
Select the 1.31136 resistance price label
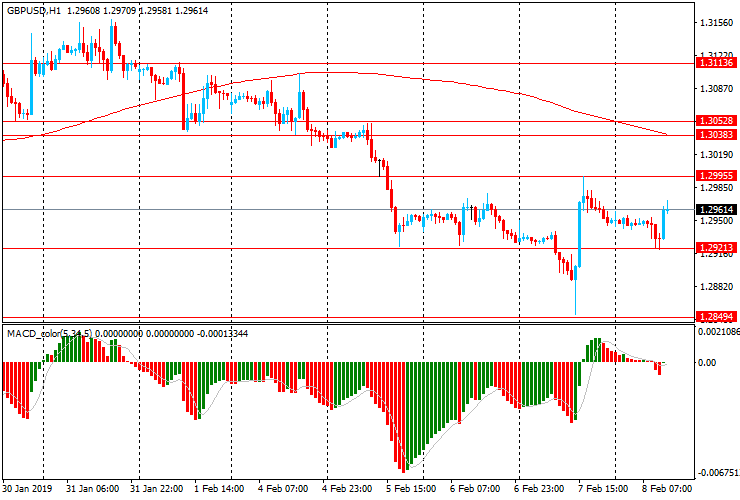(x=716, y=63)
